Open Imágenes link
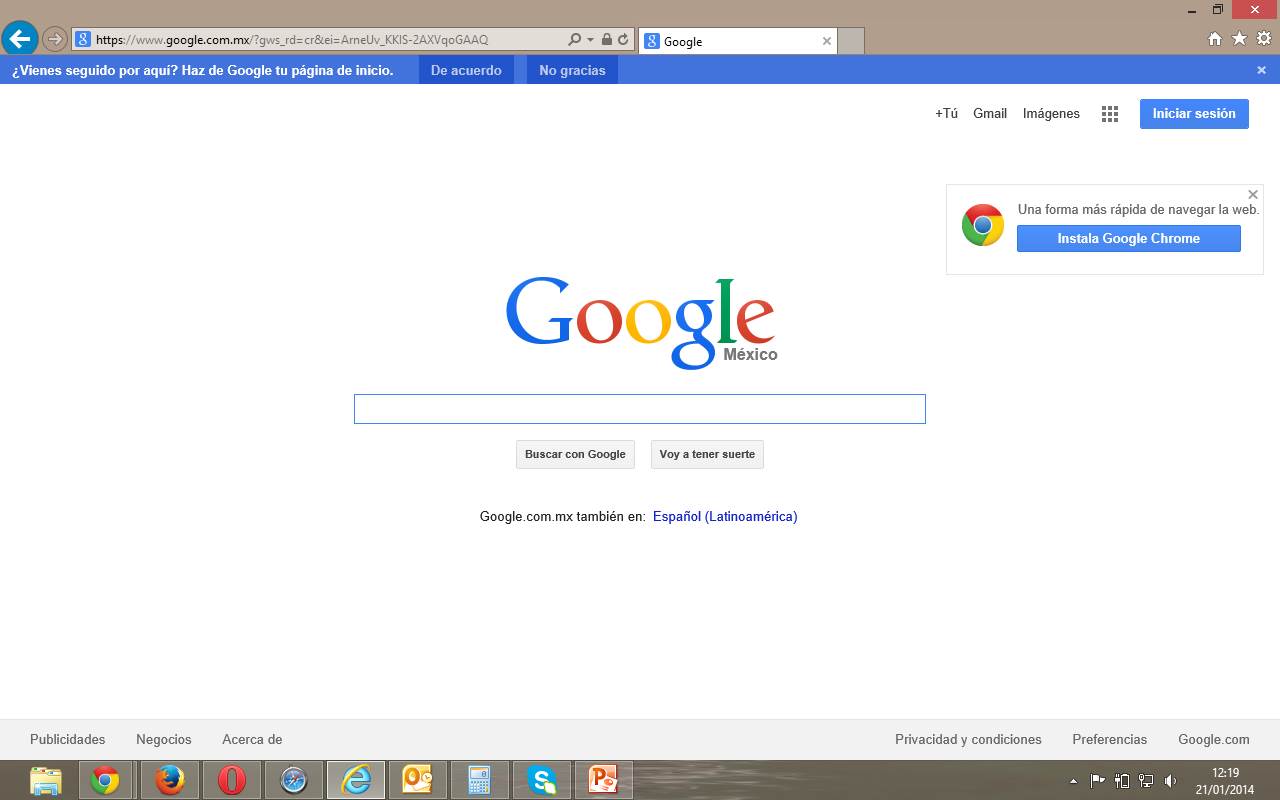The height and width of the screenshot is (800, 1280). (1051, 113)
